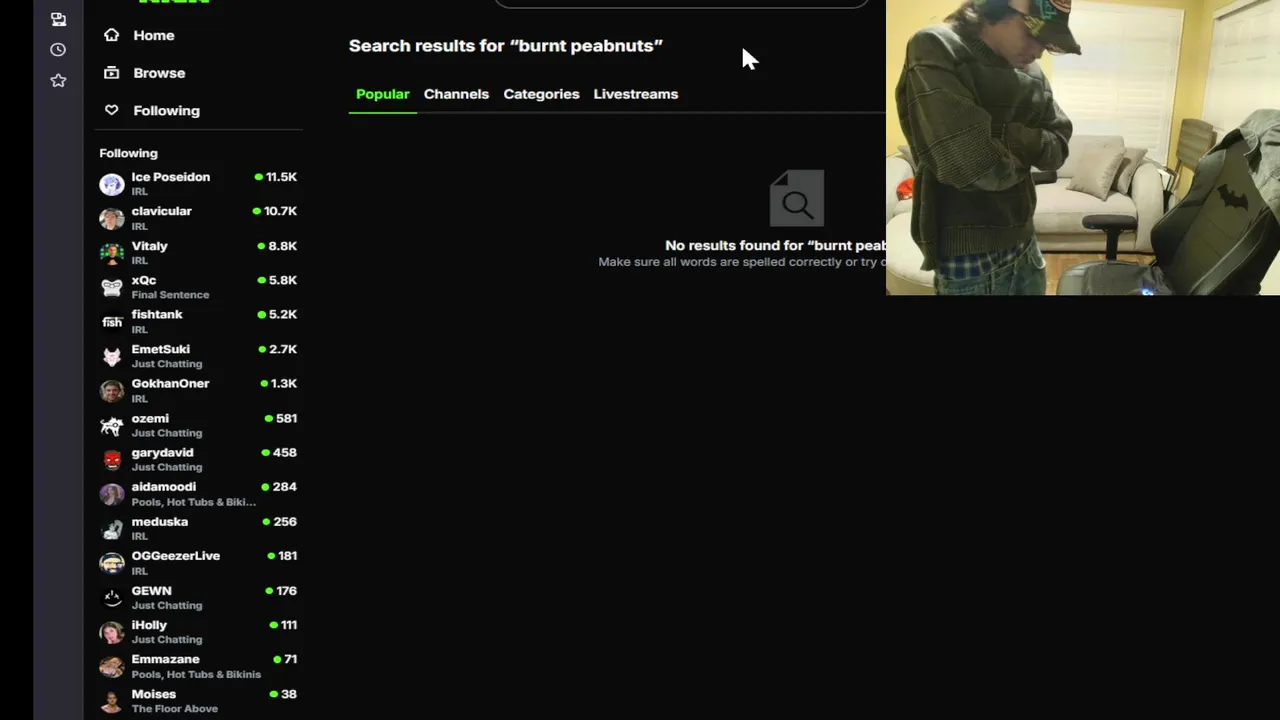1280x720 pixels.
Task: Select meduska channel name
Action: click(159, 521)
